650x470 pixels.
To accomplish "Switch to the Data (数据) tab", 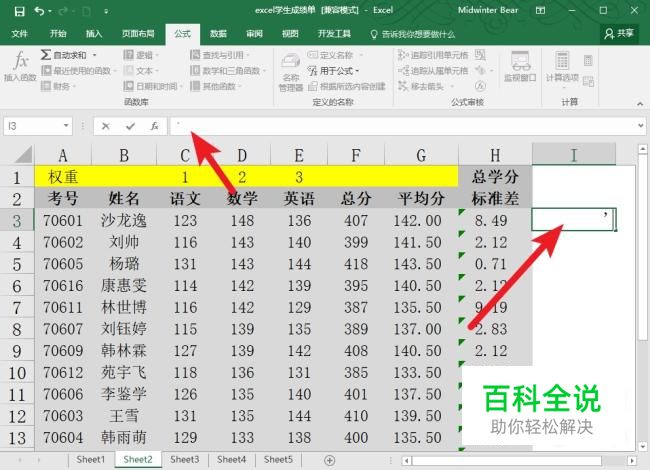I will (218, 34).
